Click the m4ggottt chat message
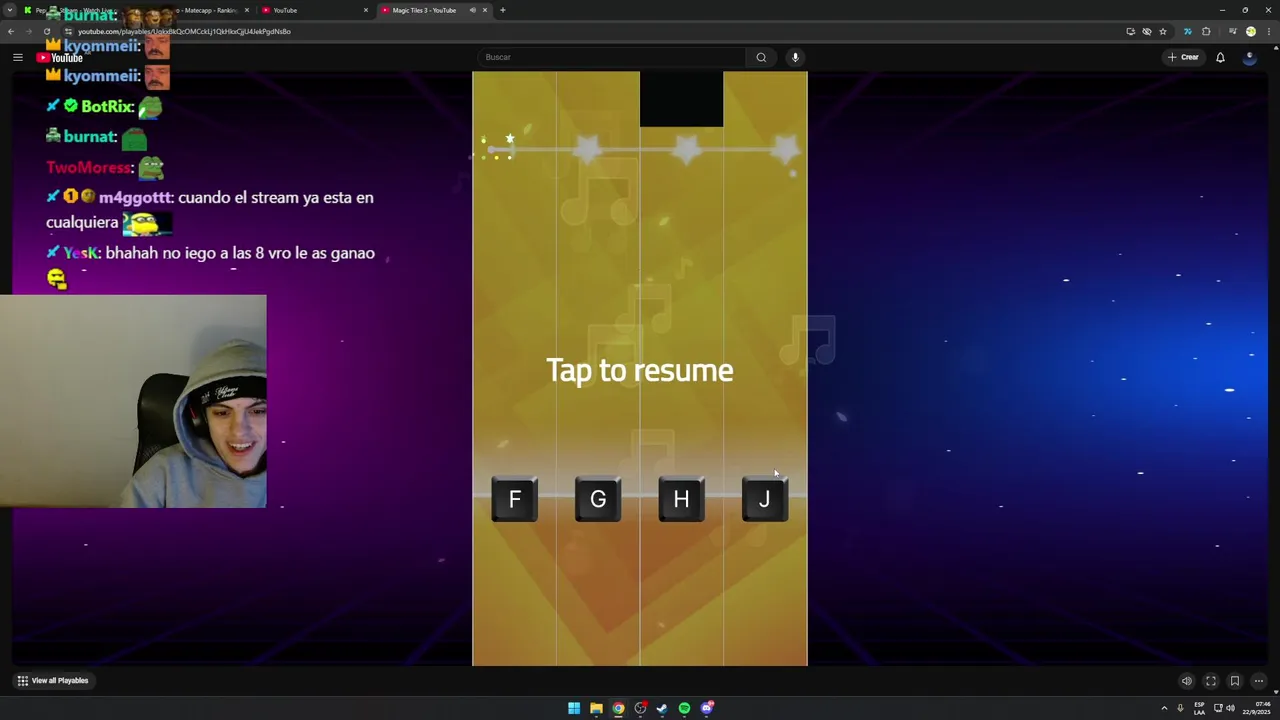This screenshot has height=720, width=1280. click(x=210, y=210)
